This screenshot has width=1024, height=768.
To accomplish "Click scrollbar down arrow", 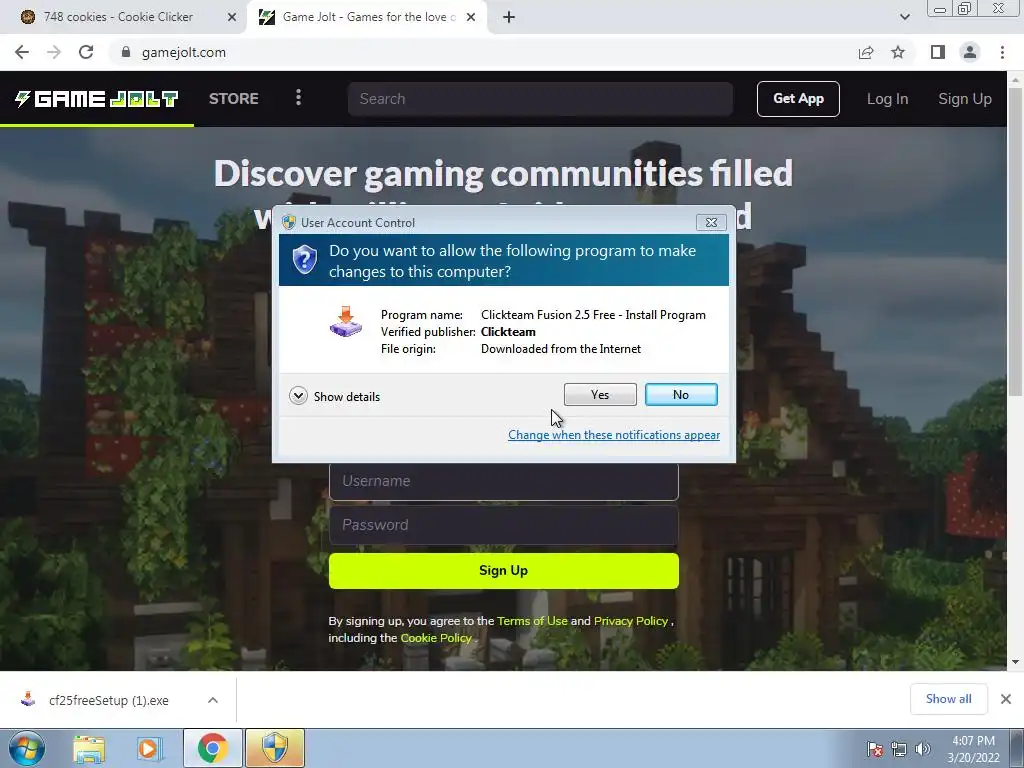I will [1015, 662].
